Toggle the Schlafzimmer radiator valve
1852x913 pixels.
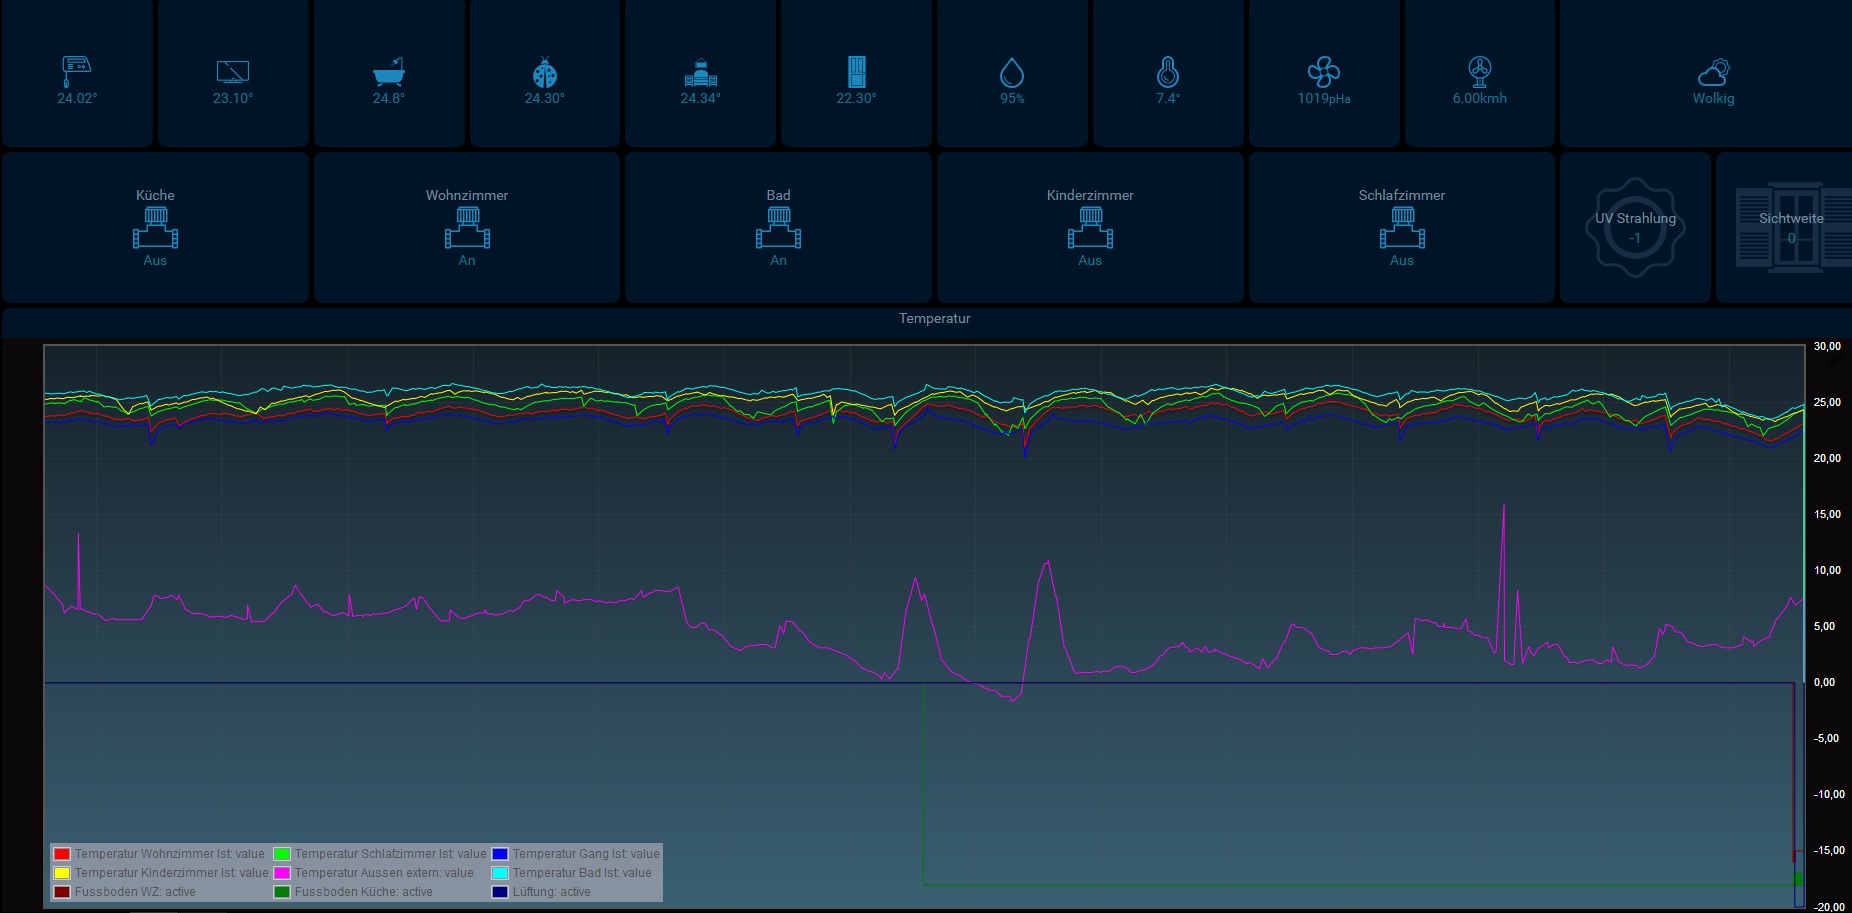tap(1402, 228)
